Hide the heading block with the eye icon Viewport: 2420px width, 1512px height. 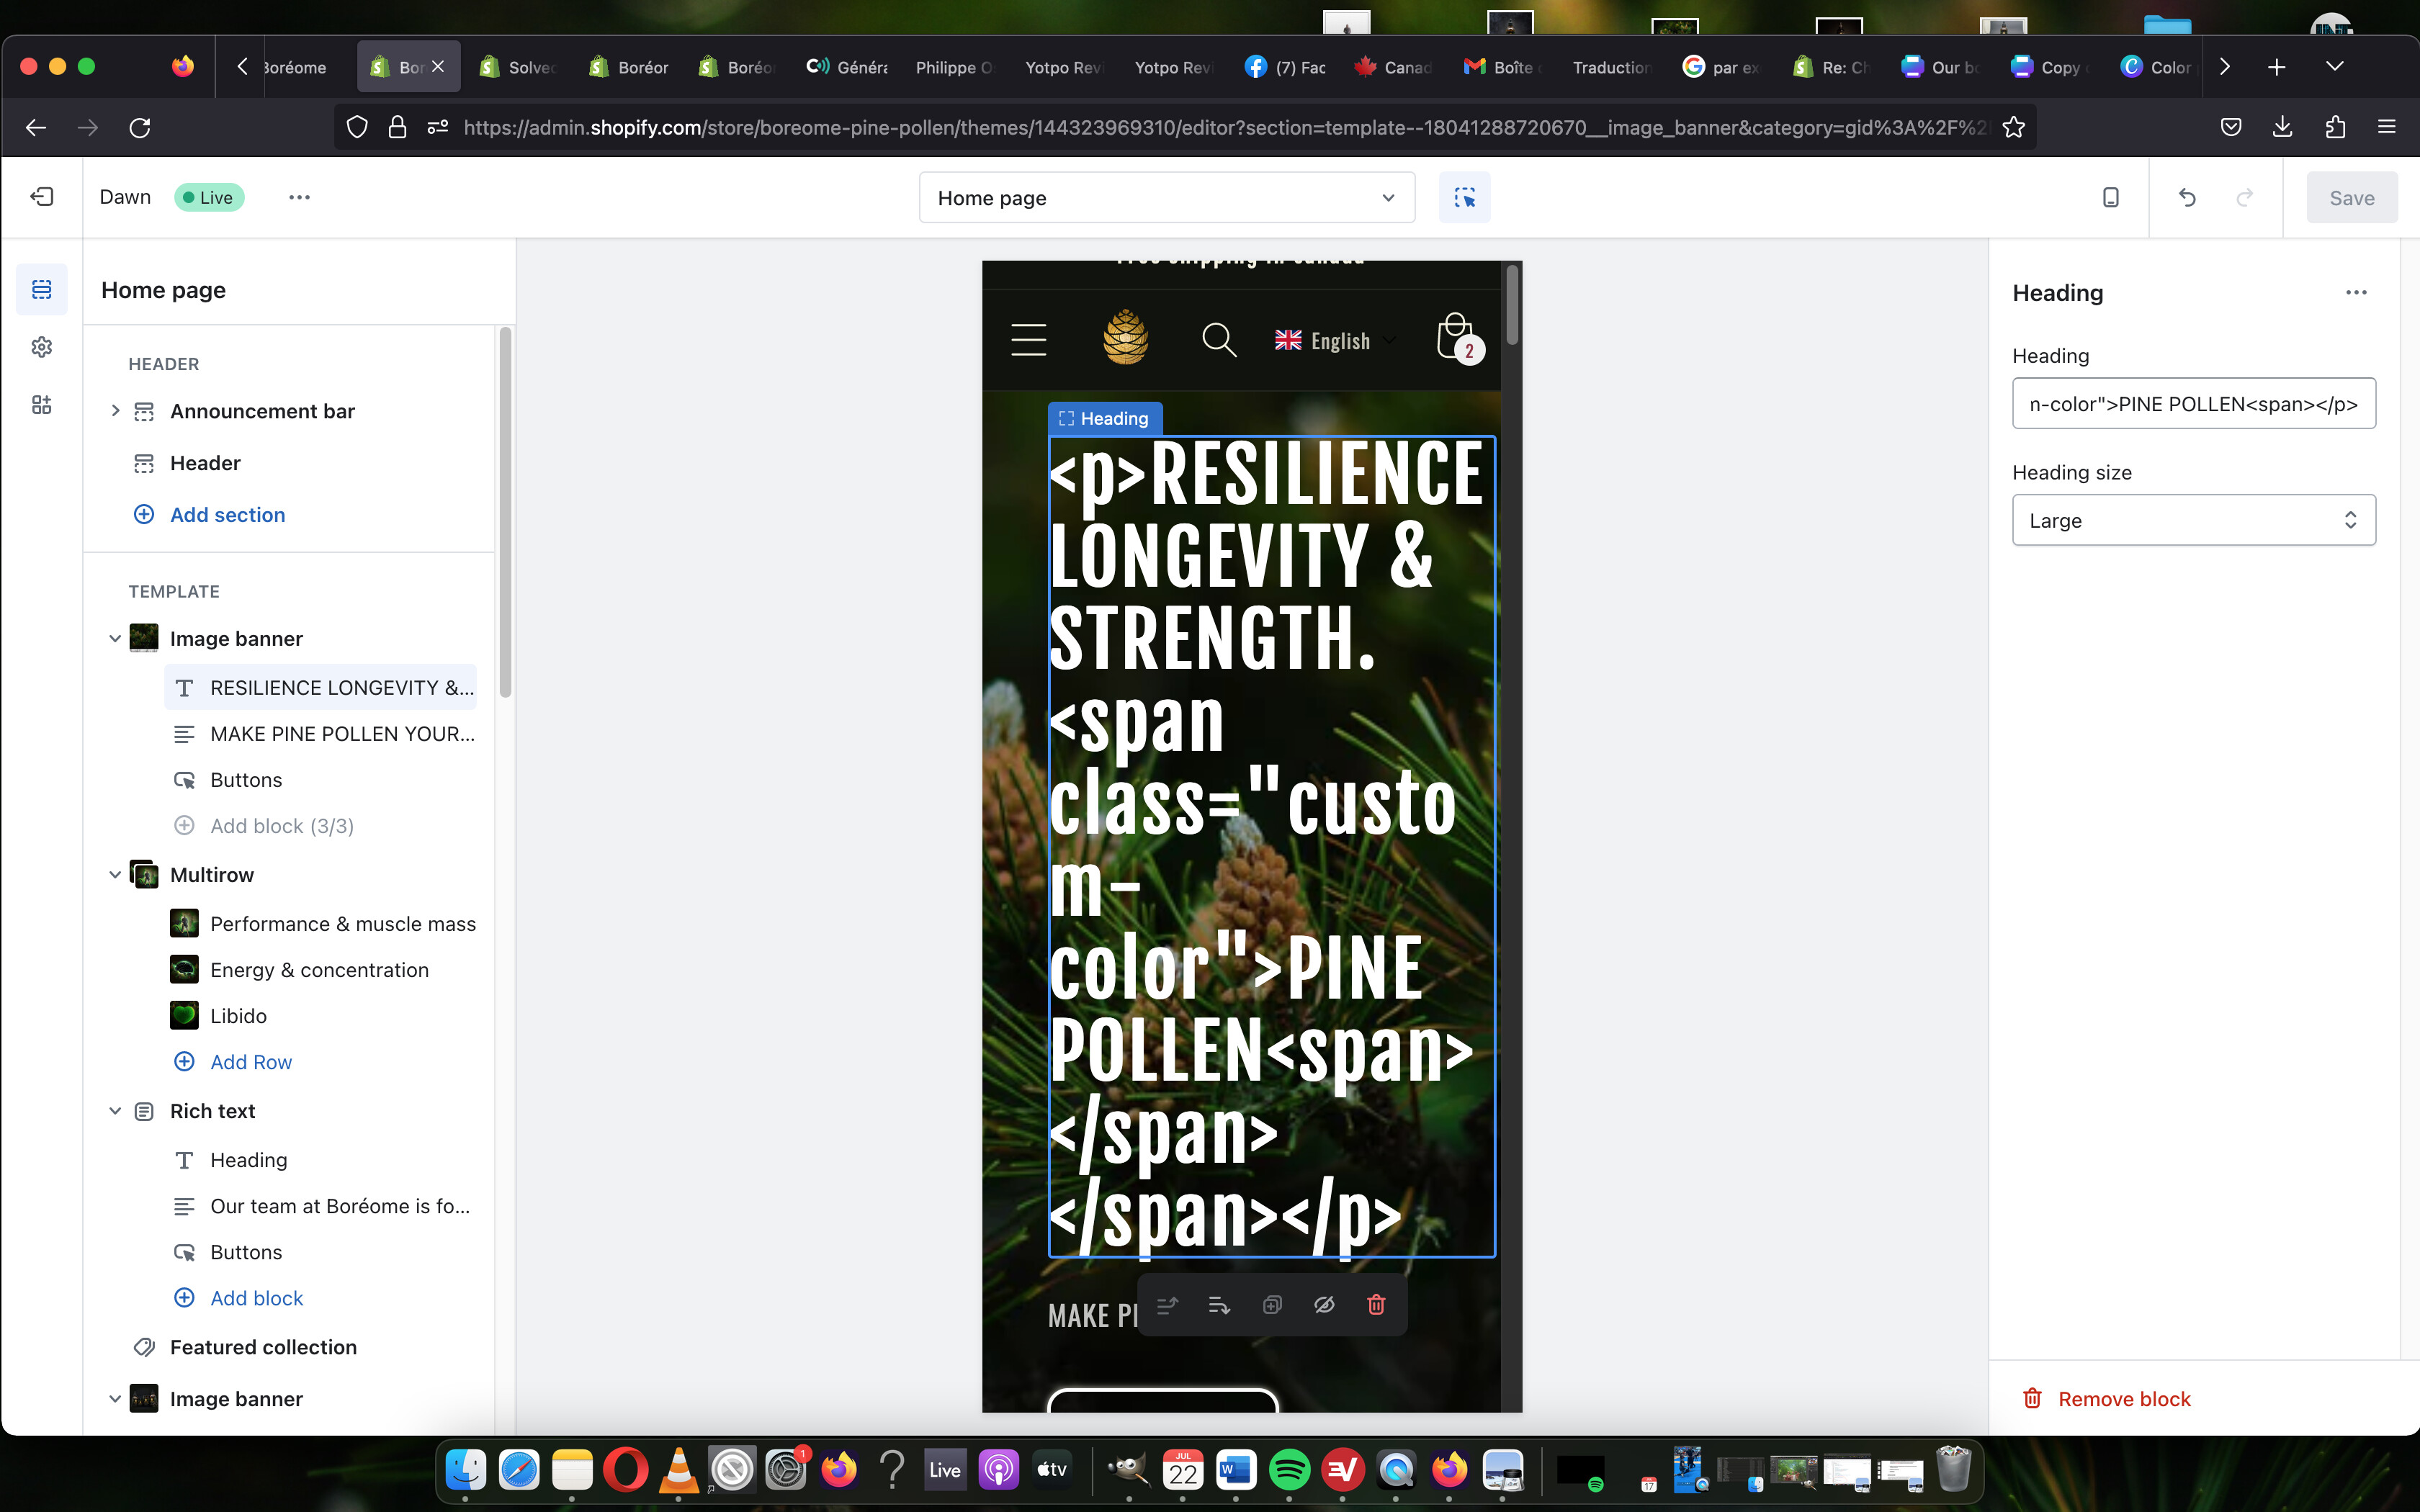pos(1324,1305)
